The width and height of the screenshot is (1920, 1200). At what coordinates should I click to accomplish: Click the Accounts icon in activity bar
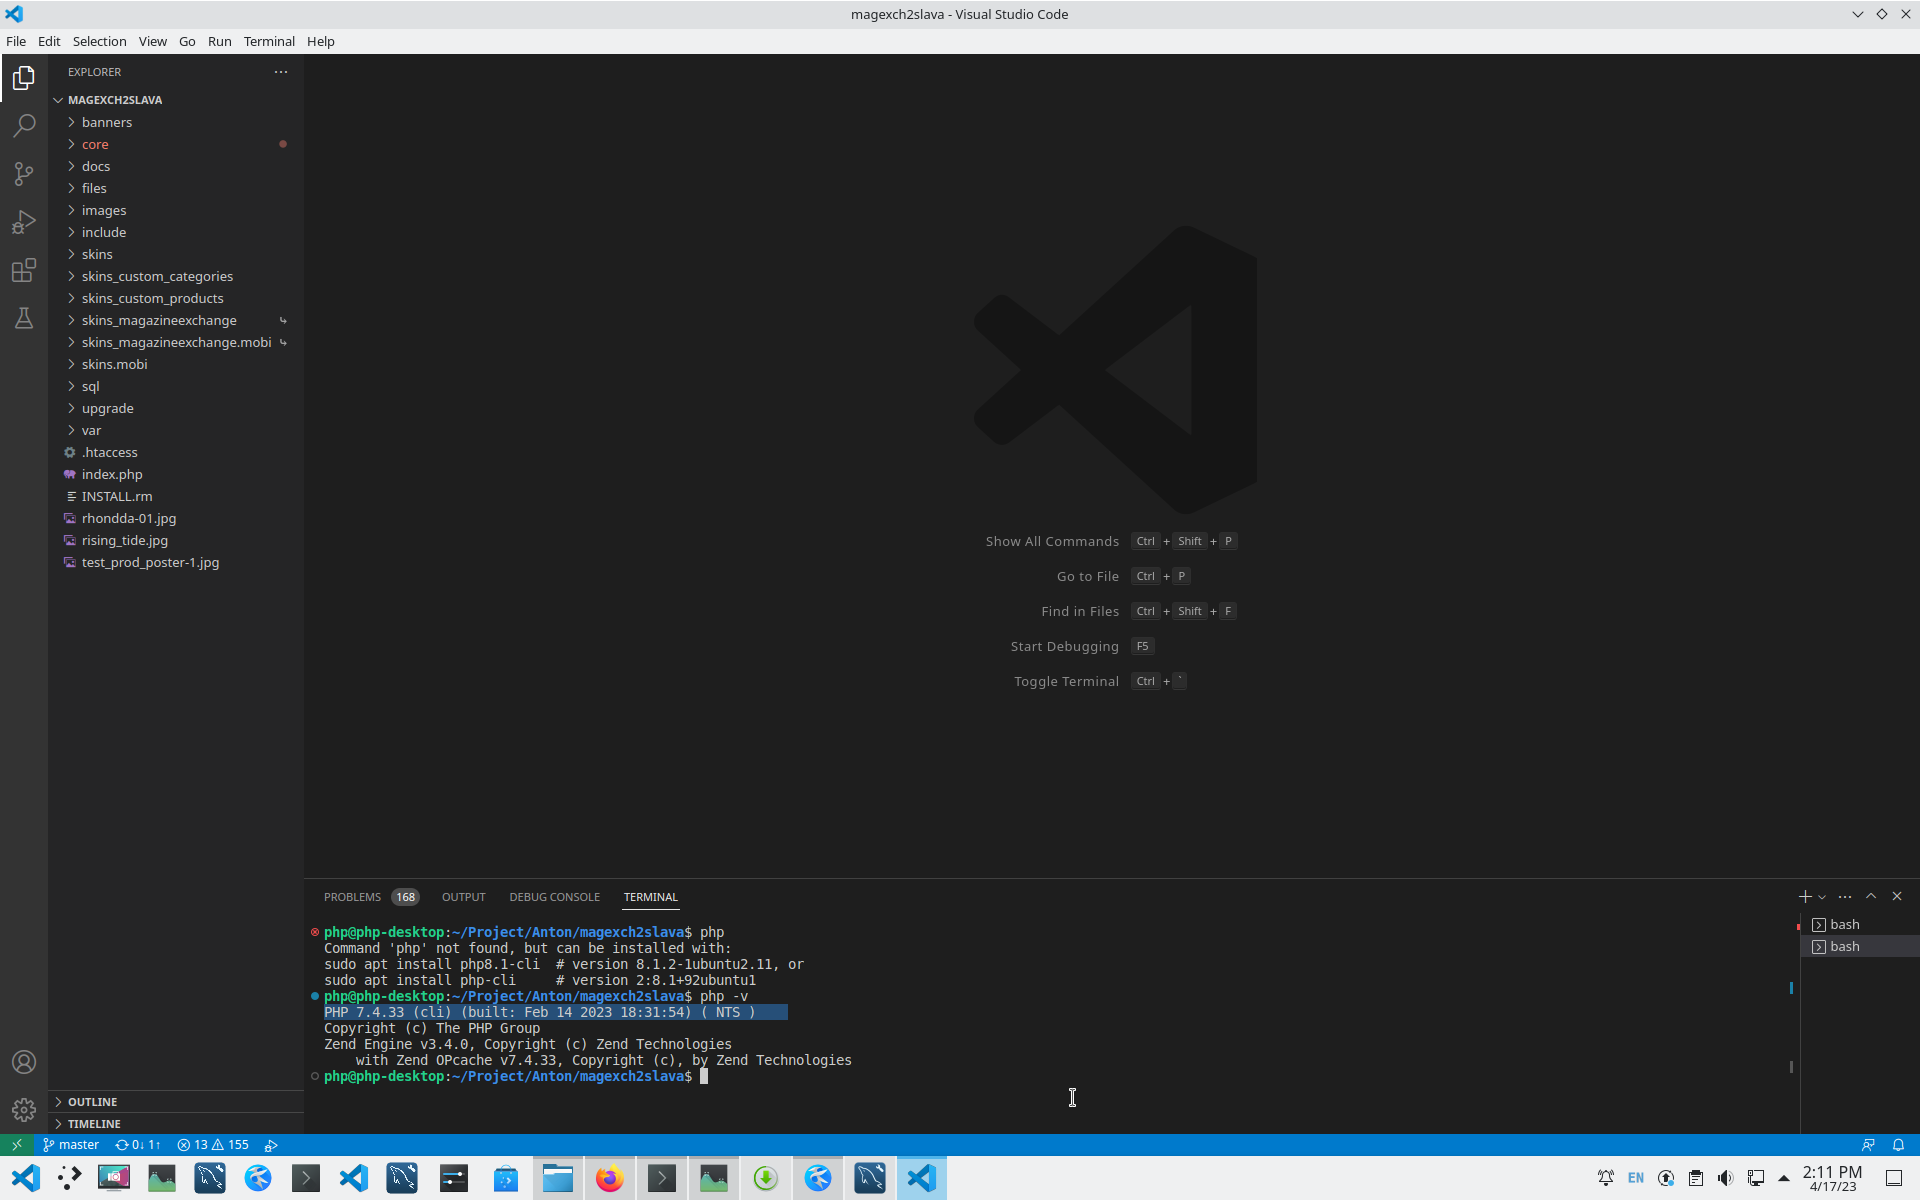coord(24,1062)
